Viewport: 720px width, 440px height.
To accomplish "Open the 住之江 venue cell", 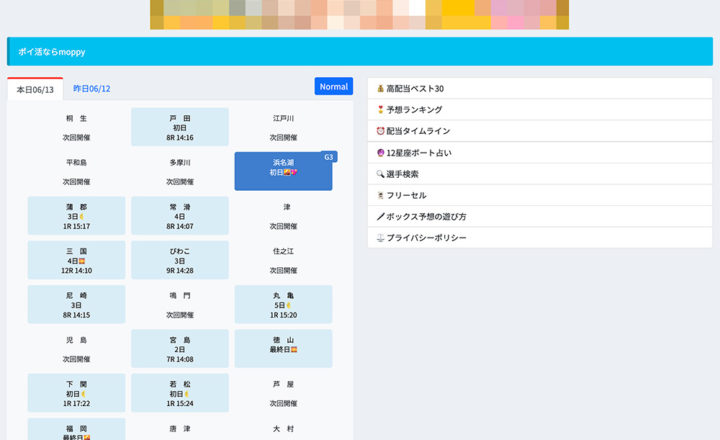I will 283,260.
